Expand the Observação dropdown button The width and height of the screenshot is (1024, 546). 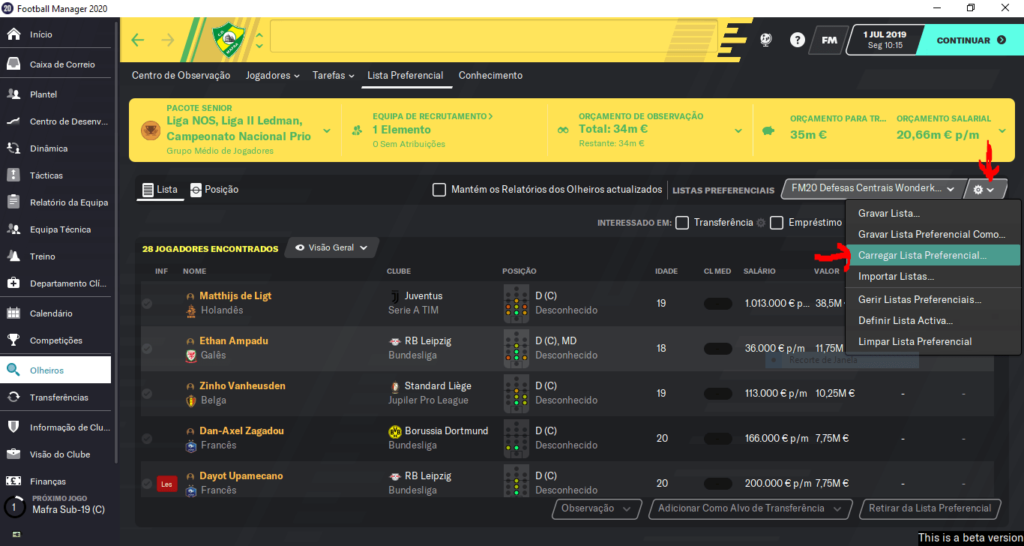(x=596, y=509)
